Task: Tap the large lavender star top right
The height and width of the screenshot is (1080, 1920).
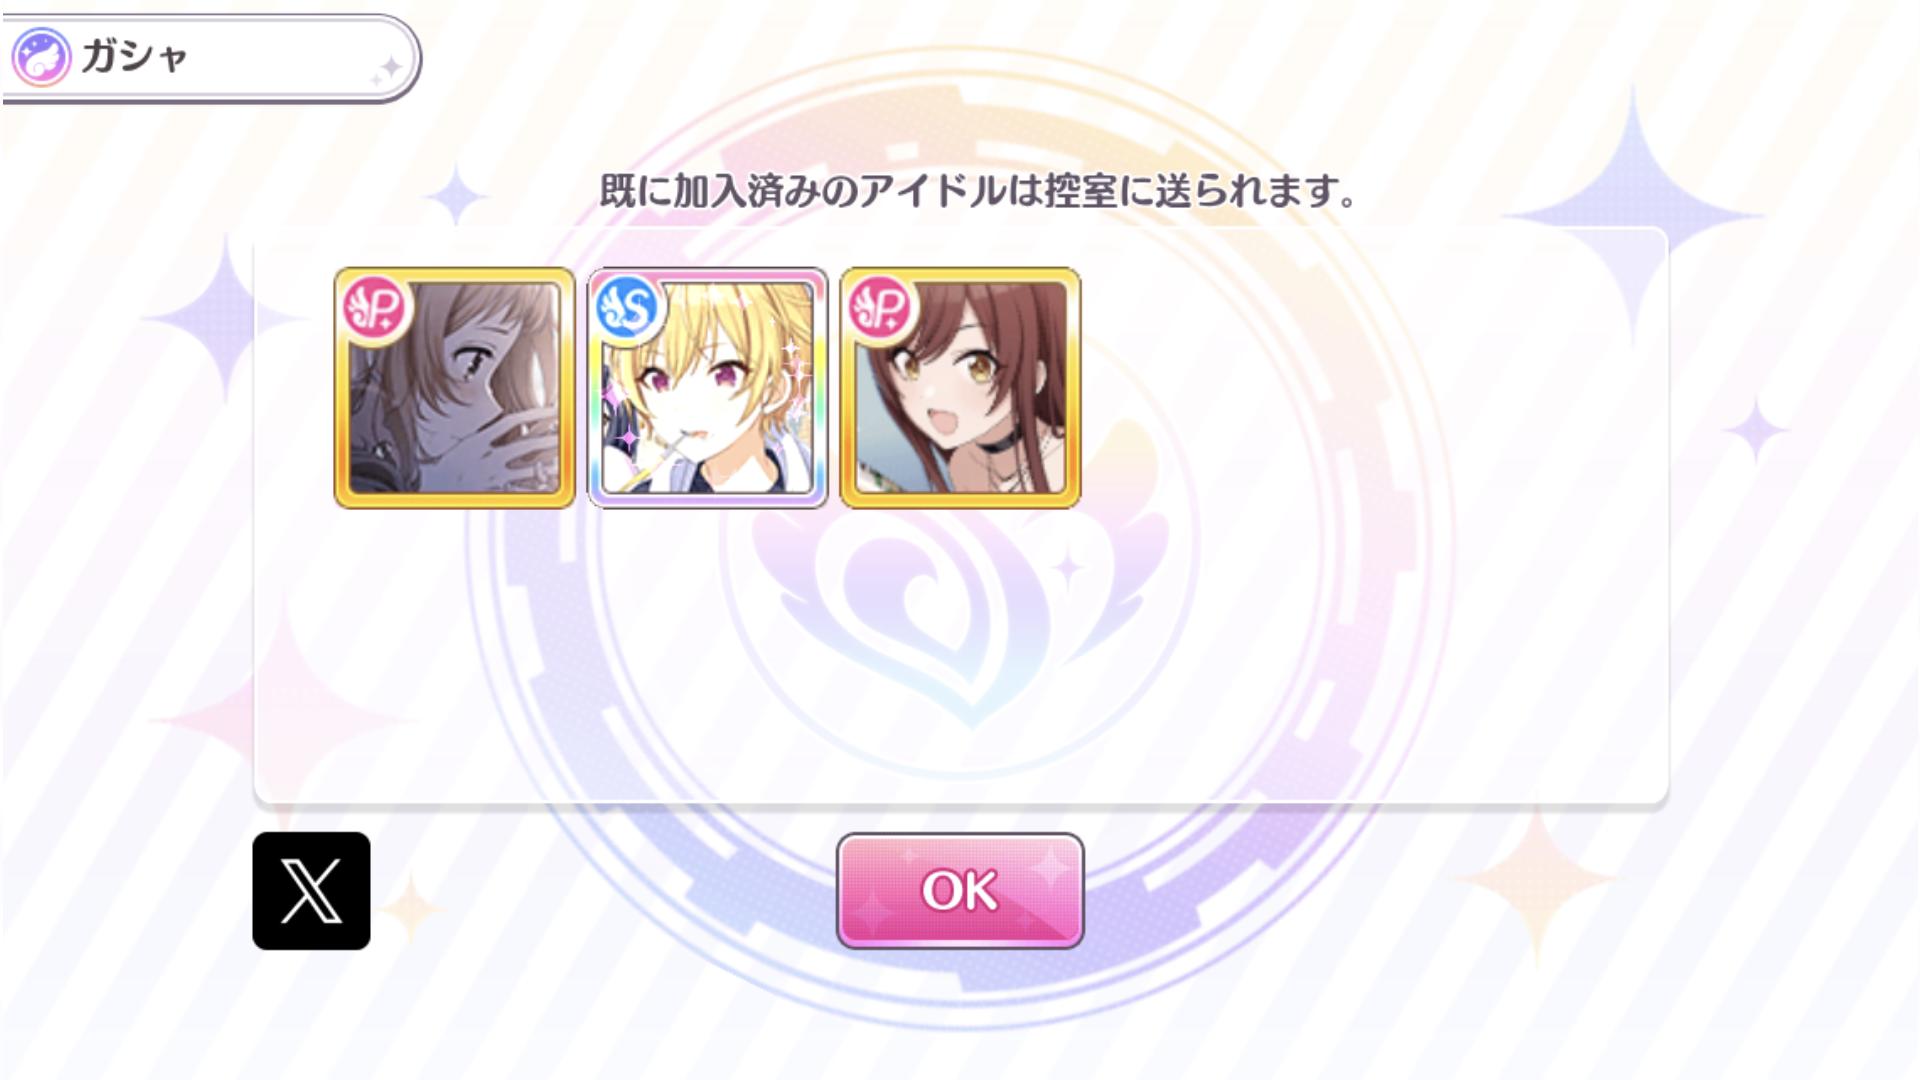Action: tap(1633, 215)
